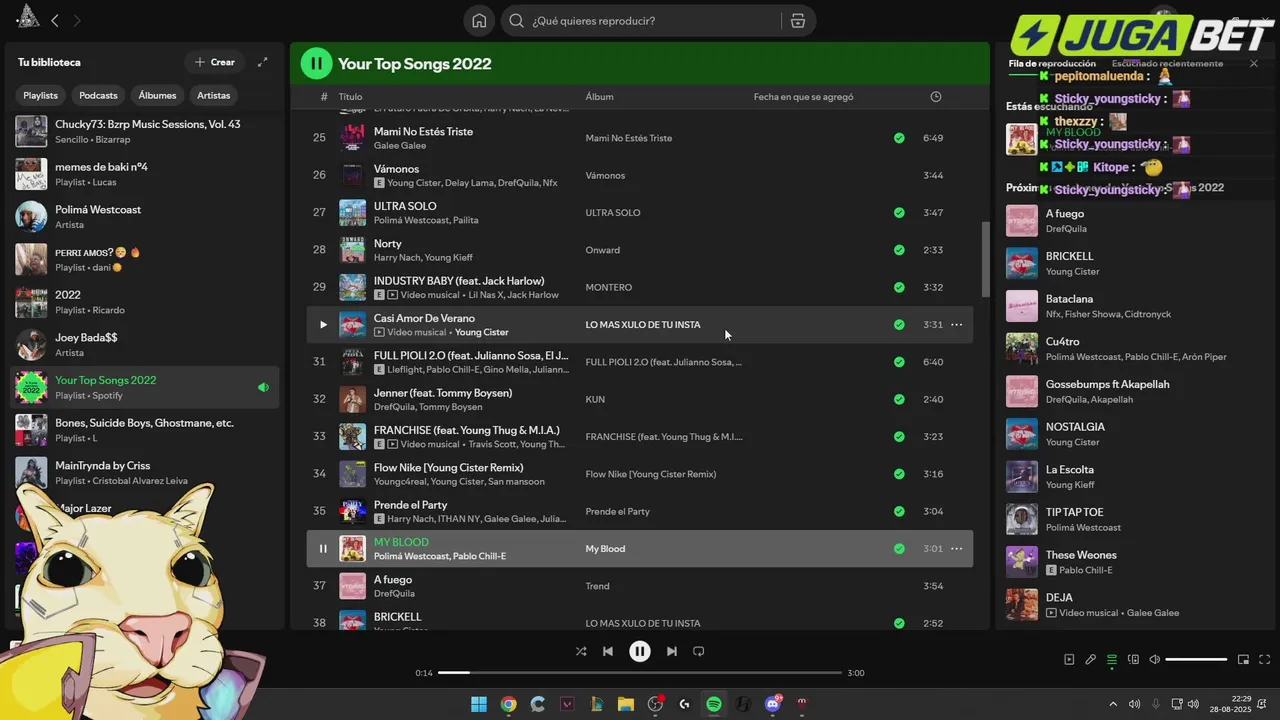
Task: Open more options for Casi Amor De Verano
Action: 956,324
